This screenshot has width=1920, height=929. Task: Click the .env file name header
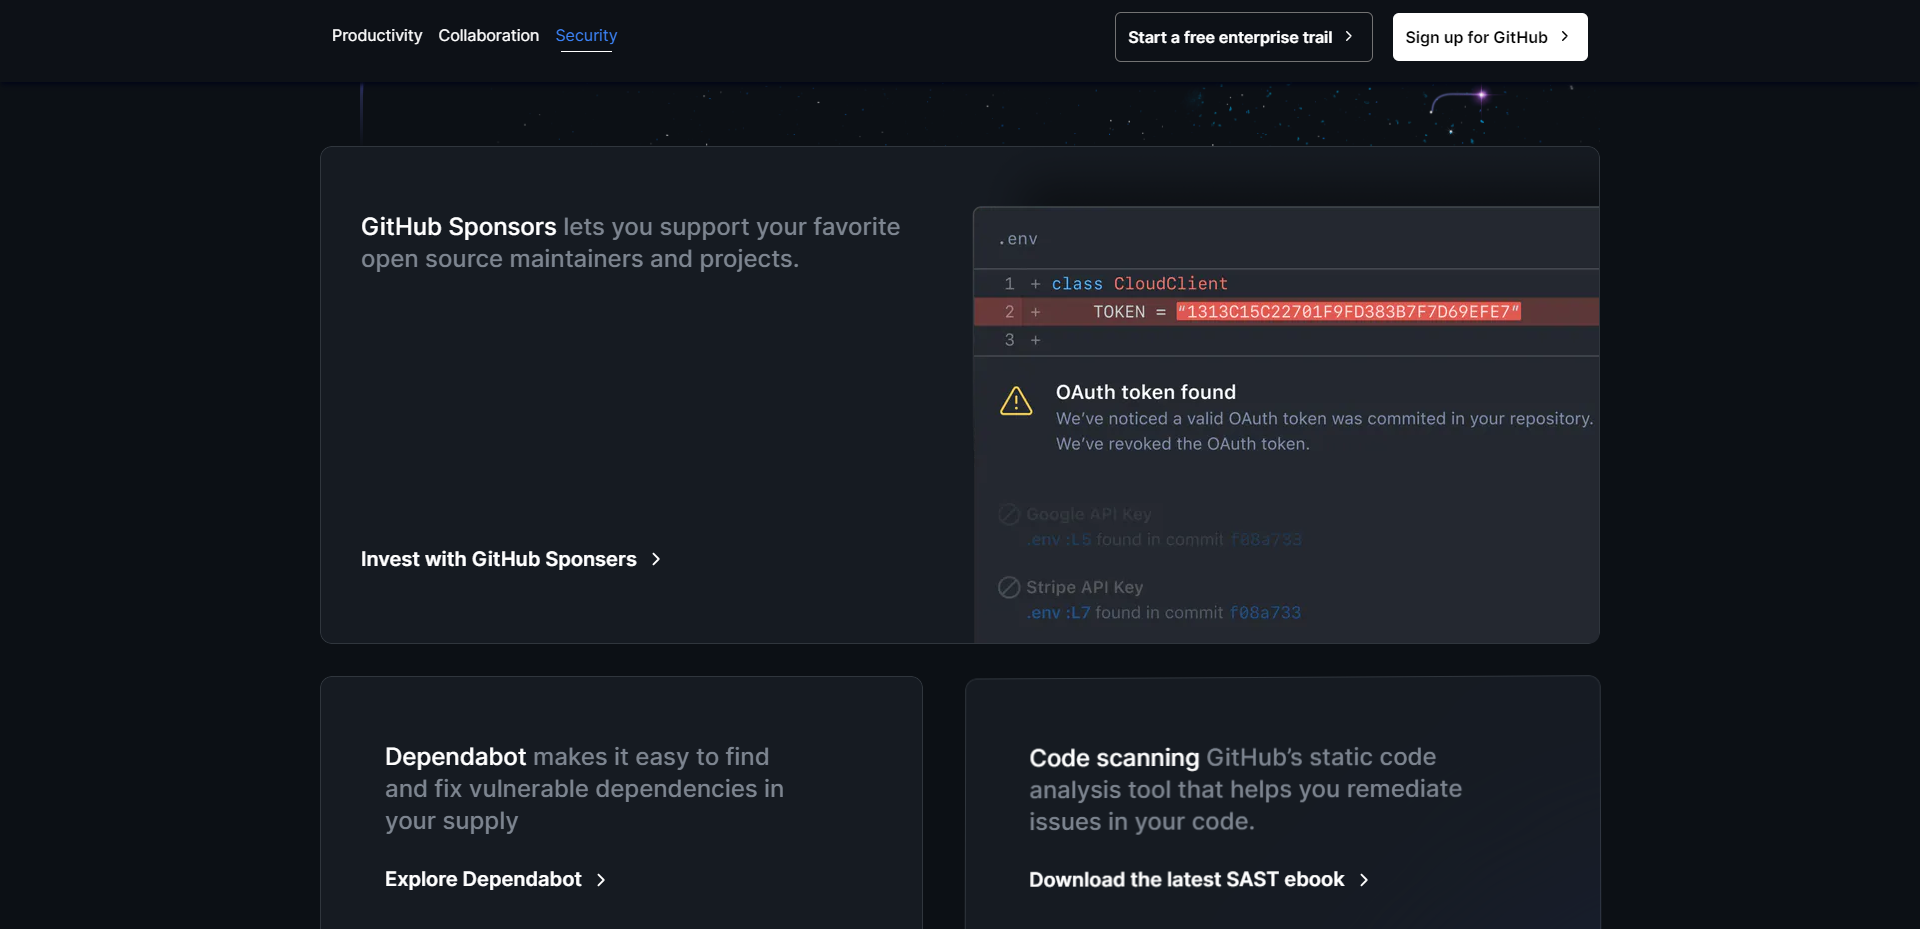(x=1018, y=239)
